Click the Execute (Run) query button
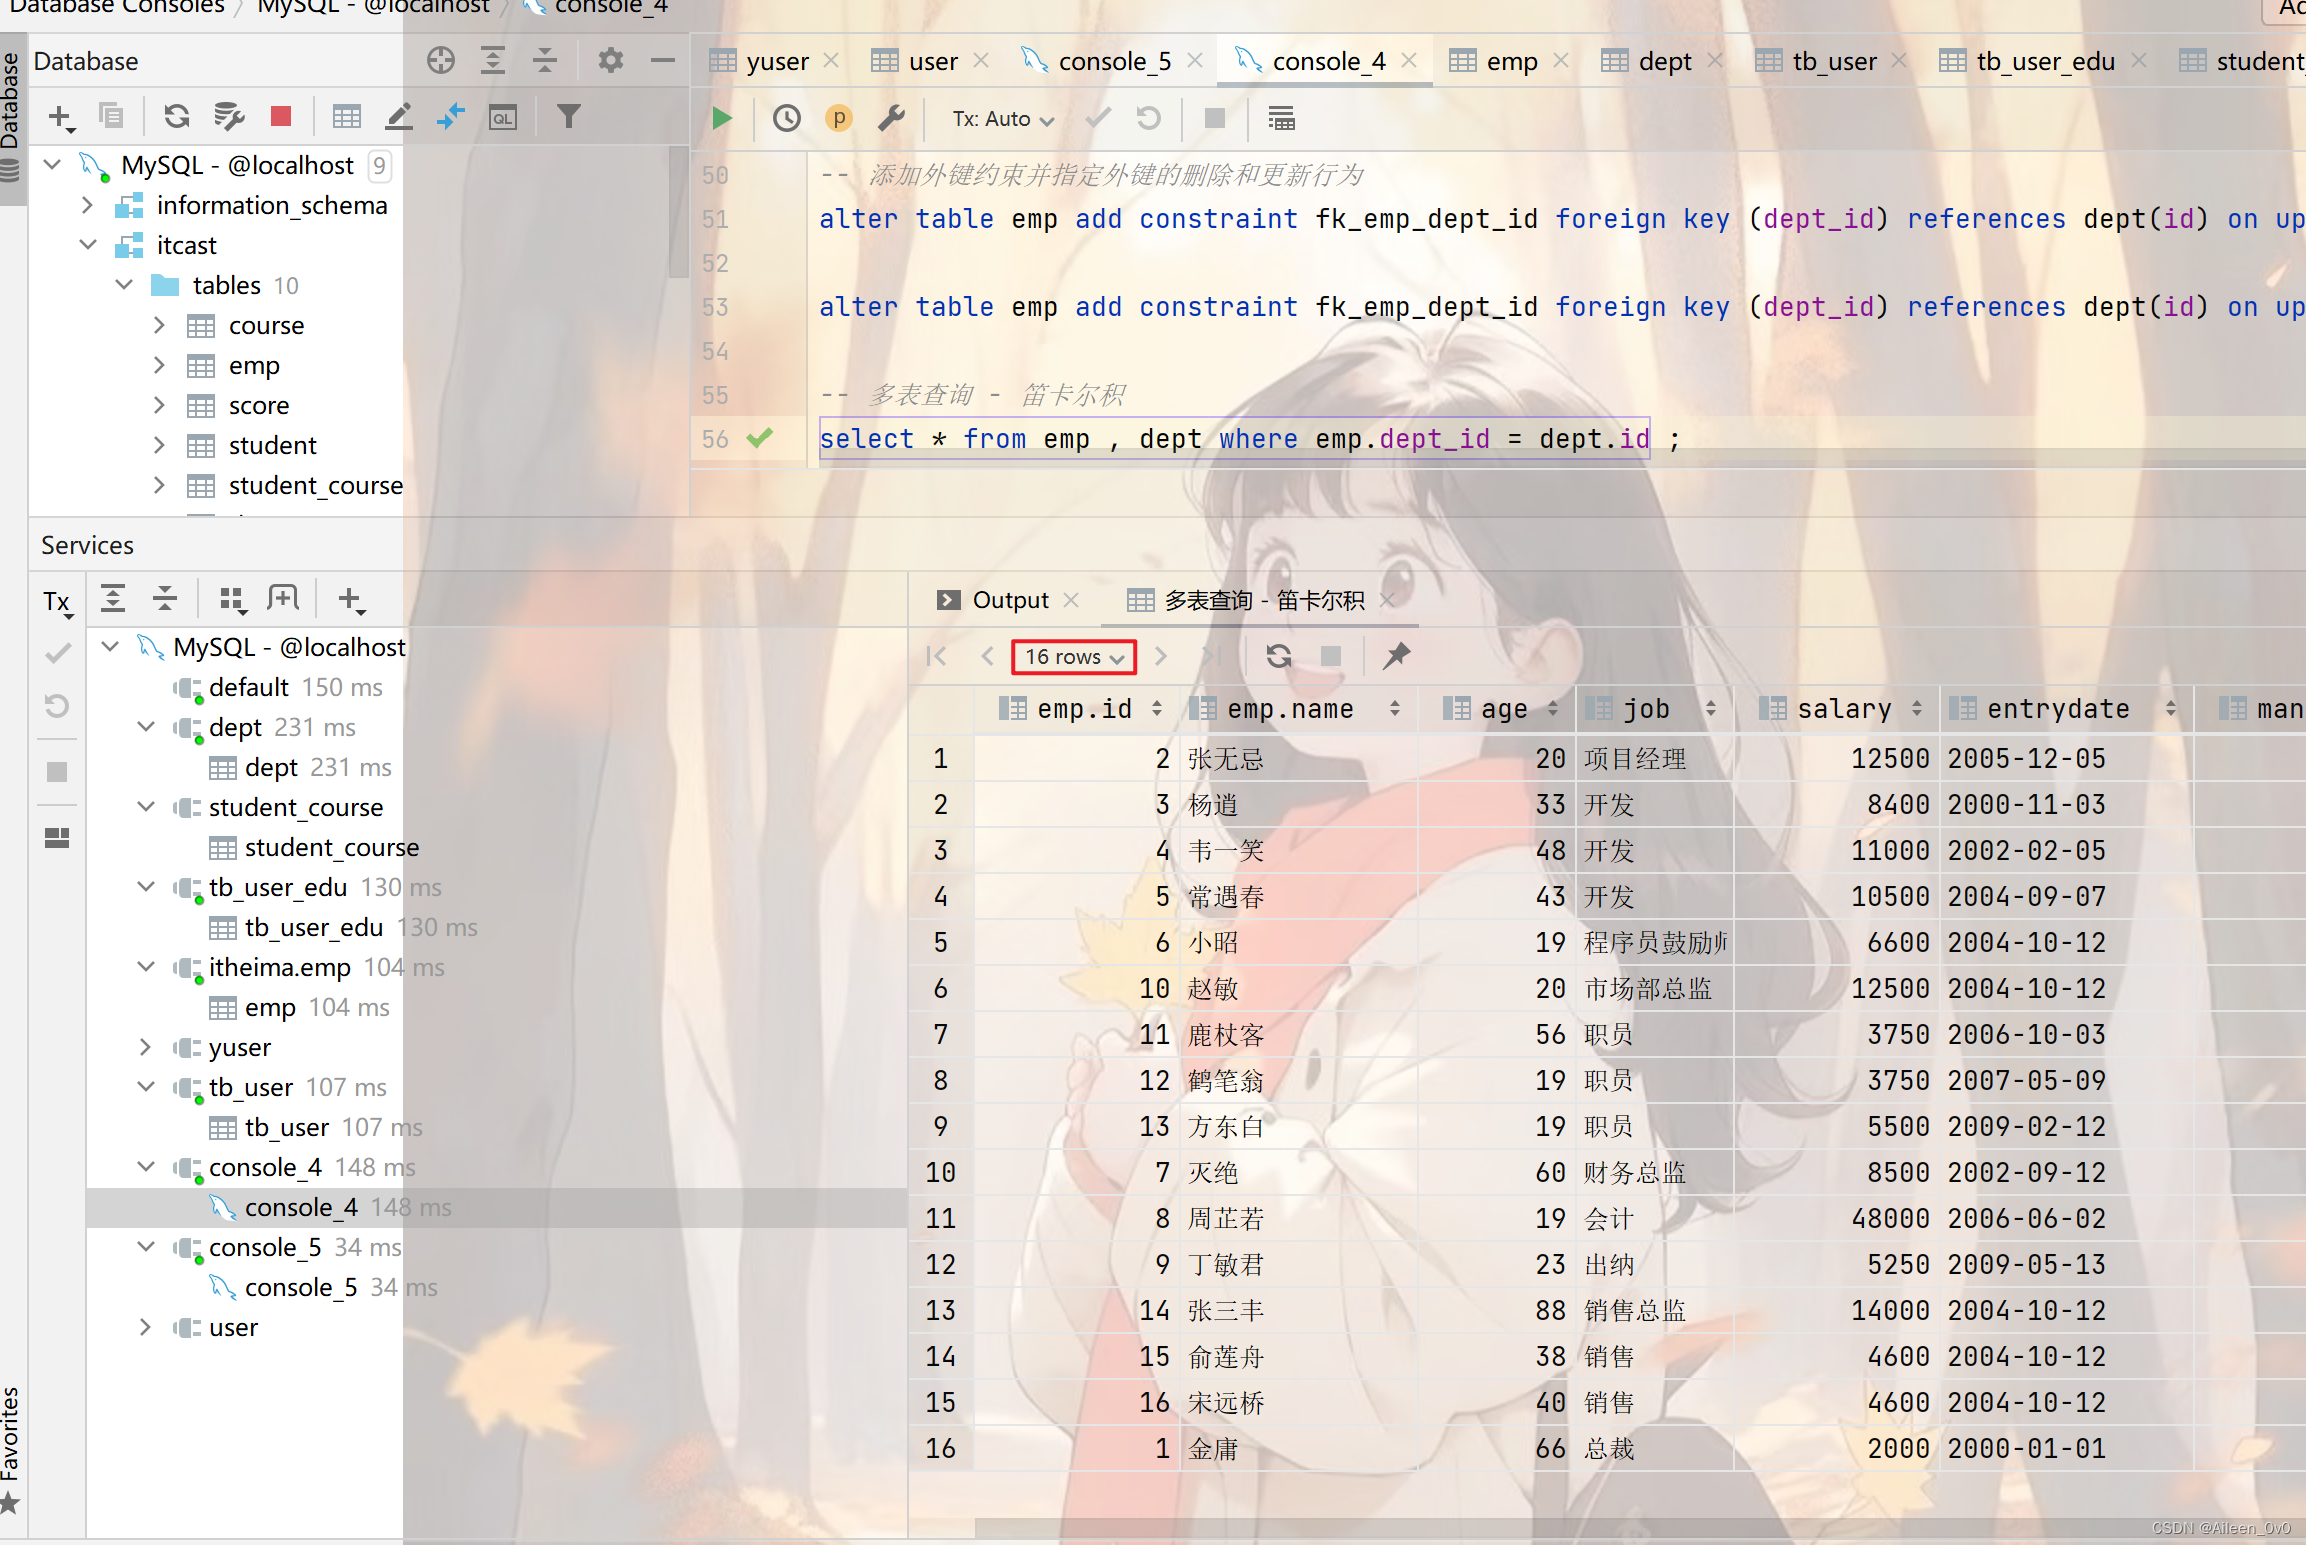The image size is (2306, 1545). (x=722, y=117)
